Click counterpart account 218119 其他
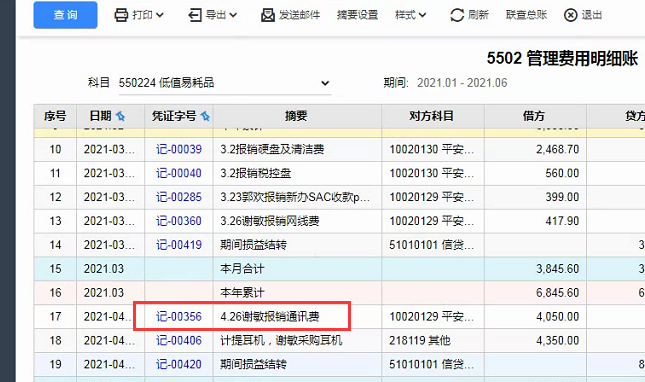 (x=420, y=340)
